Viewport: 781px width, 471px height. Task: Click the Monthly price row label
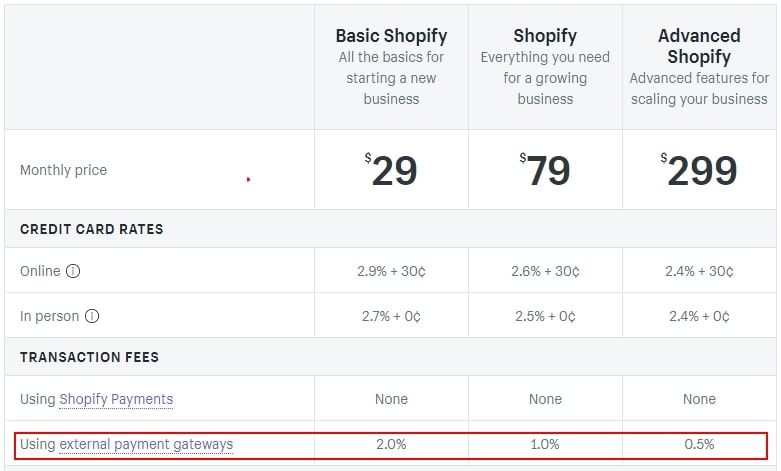63,170
